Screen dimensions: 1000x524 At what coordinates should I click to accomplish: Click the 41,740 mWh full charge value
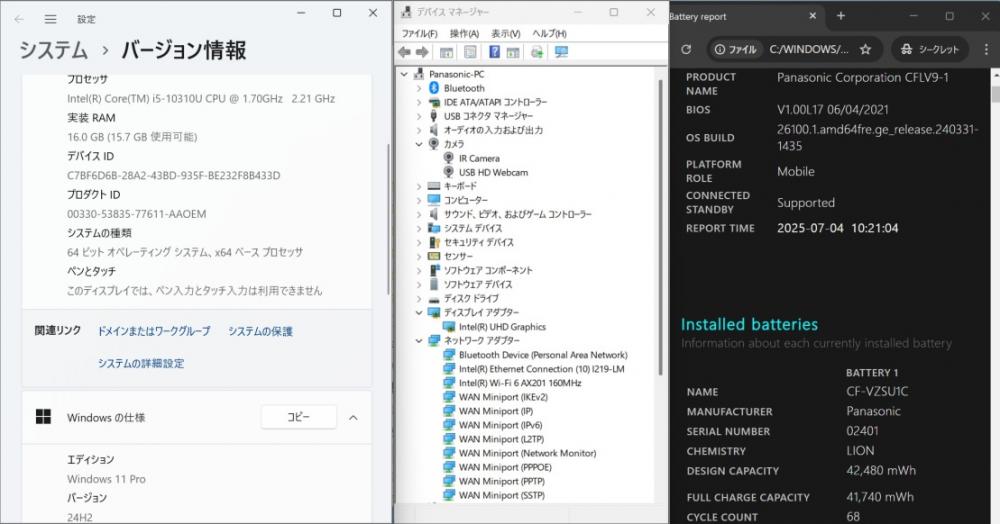[880, 497]
